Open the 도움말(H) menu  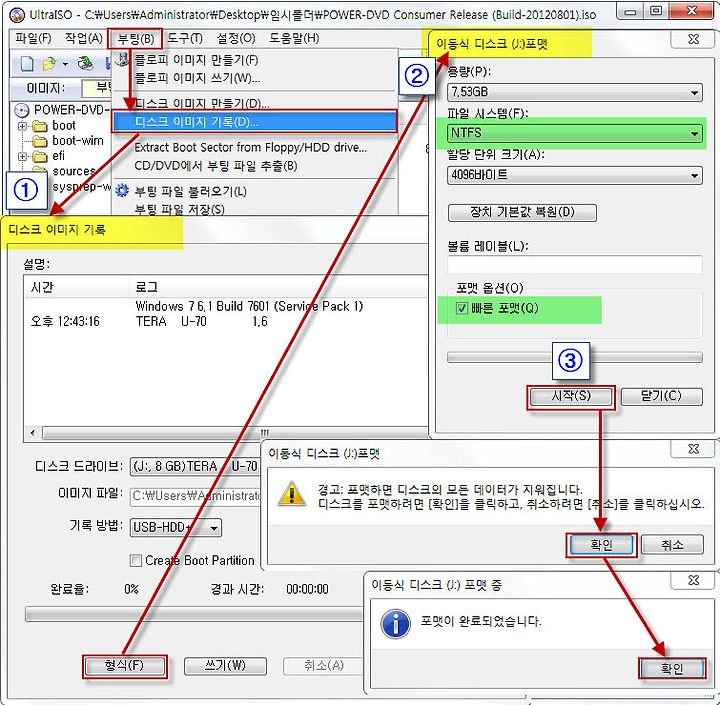294,38
